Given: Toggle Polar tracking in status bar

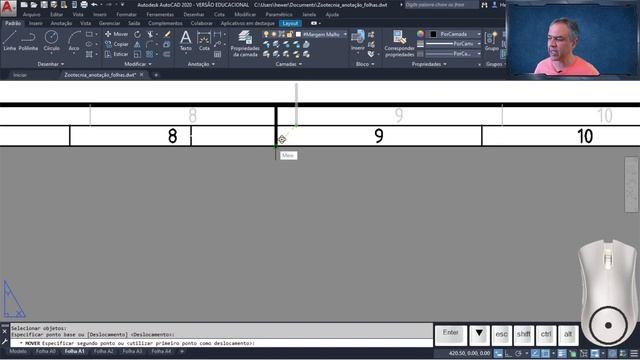Looking at the screenshot, I should click(x=518, y=353).
